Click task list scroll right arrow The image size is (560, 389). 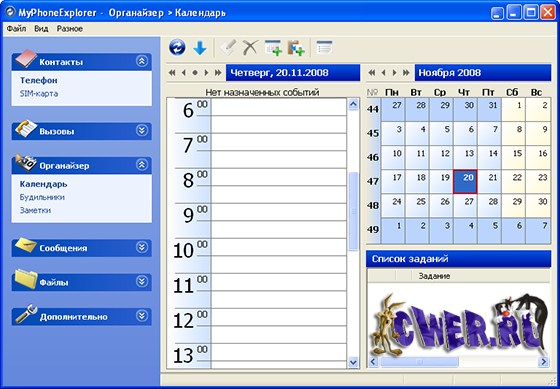[544, 362]
